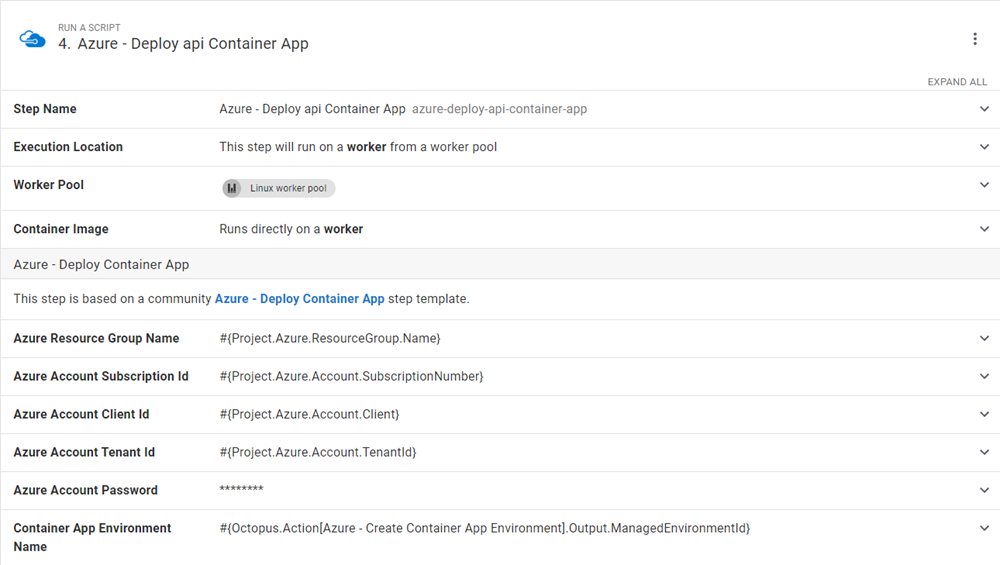Expand the Container Image row chevron
Screen dimensions: 1000x565
tap(984, 229)
